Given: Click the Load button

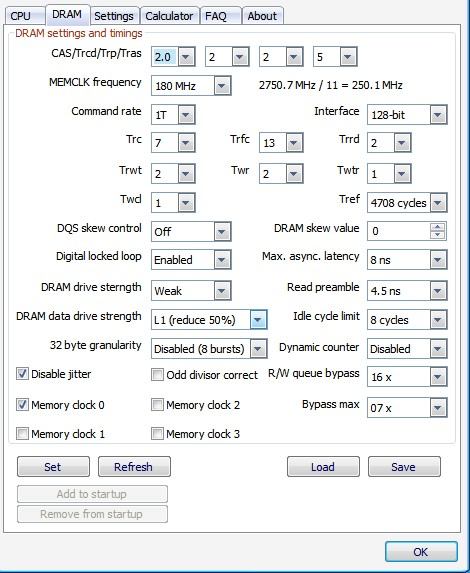Looking at the screenshot, I should point(323,467).
